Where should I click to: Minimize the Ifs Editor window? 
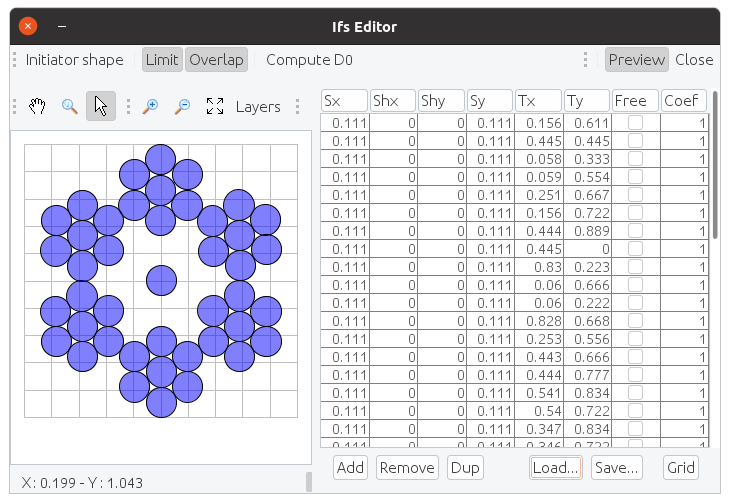(x=62, y=26)
